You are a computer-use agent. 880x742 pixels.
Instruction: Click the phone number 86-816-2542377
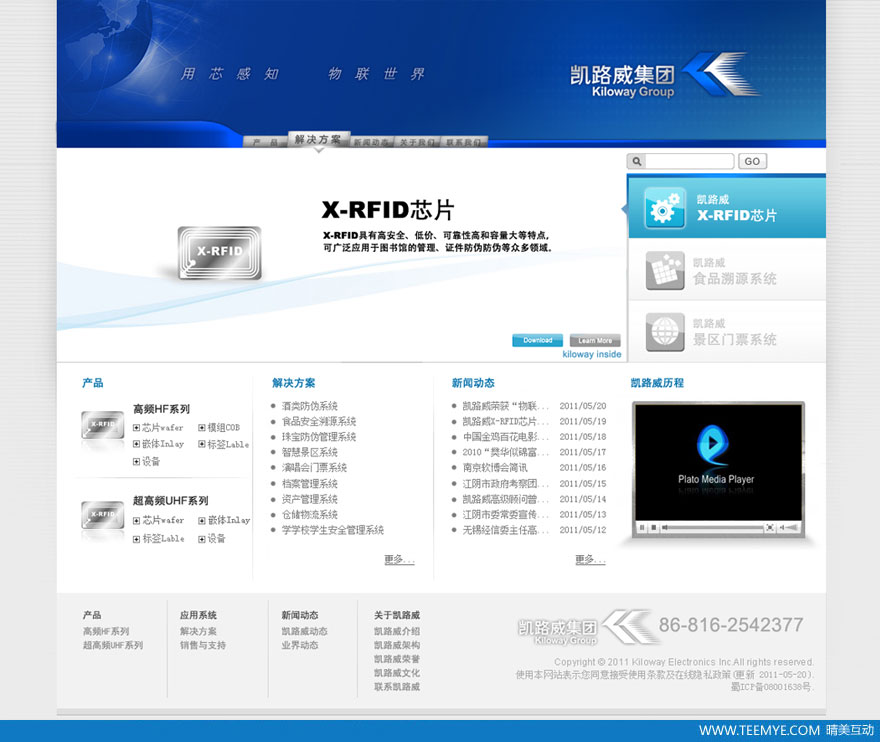[x=731, y=625]
